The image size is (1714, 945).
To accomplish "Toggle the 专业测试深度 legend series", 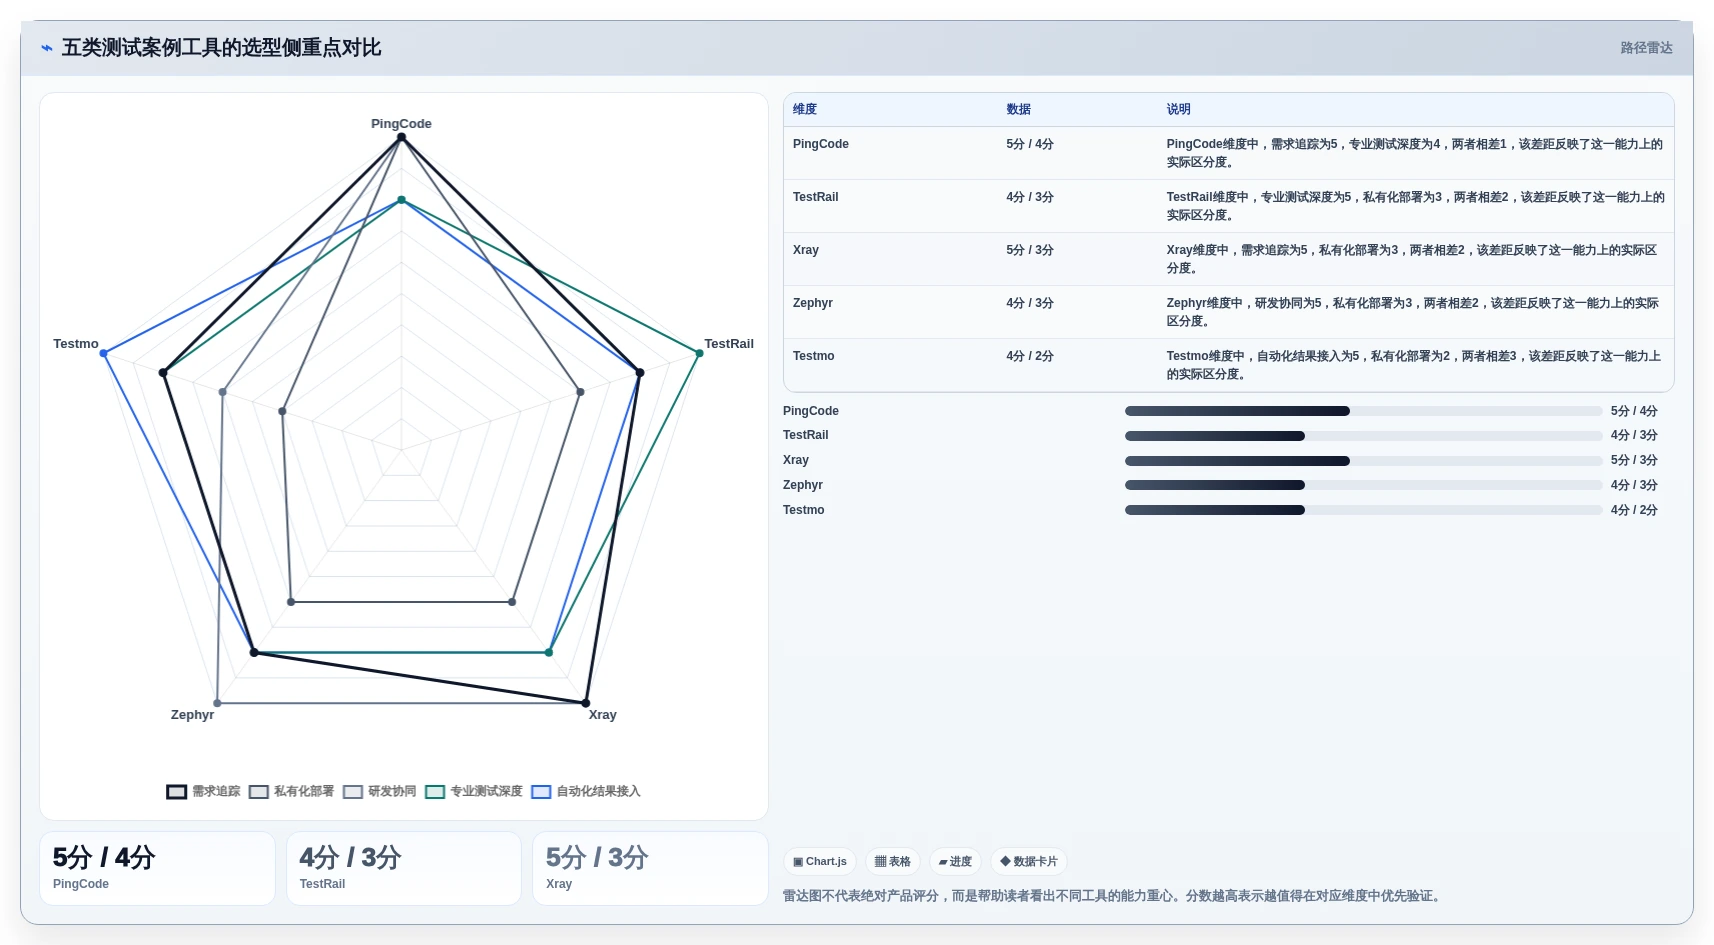I will point(474,791).
